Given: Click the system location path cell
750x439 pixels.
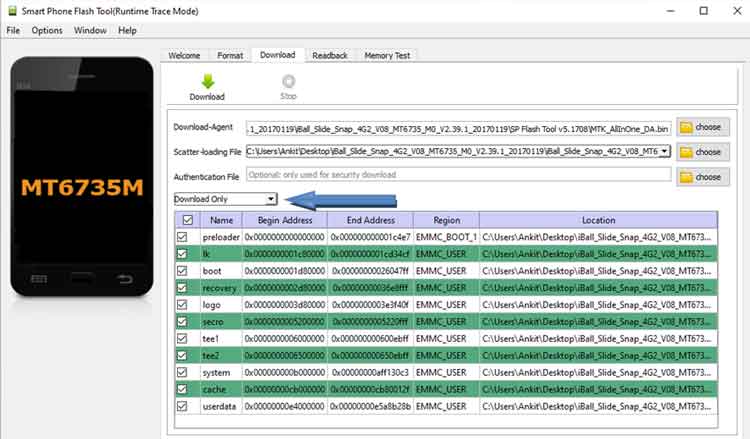Looking at the screenshot, I should pos(598,372).
